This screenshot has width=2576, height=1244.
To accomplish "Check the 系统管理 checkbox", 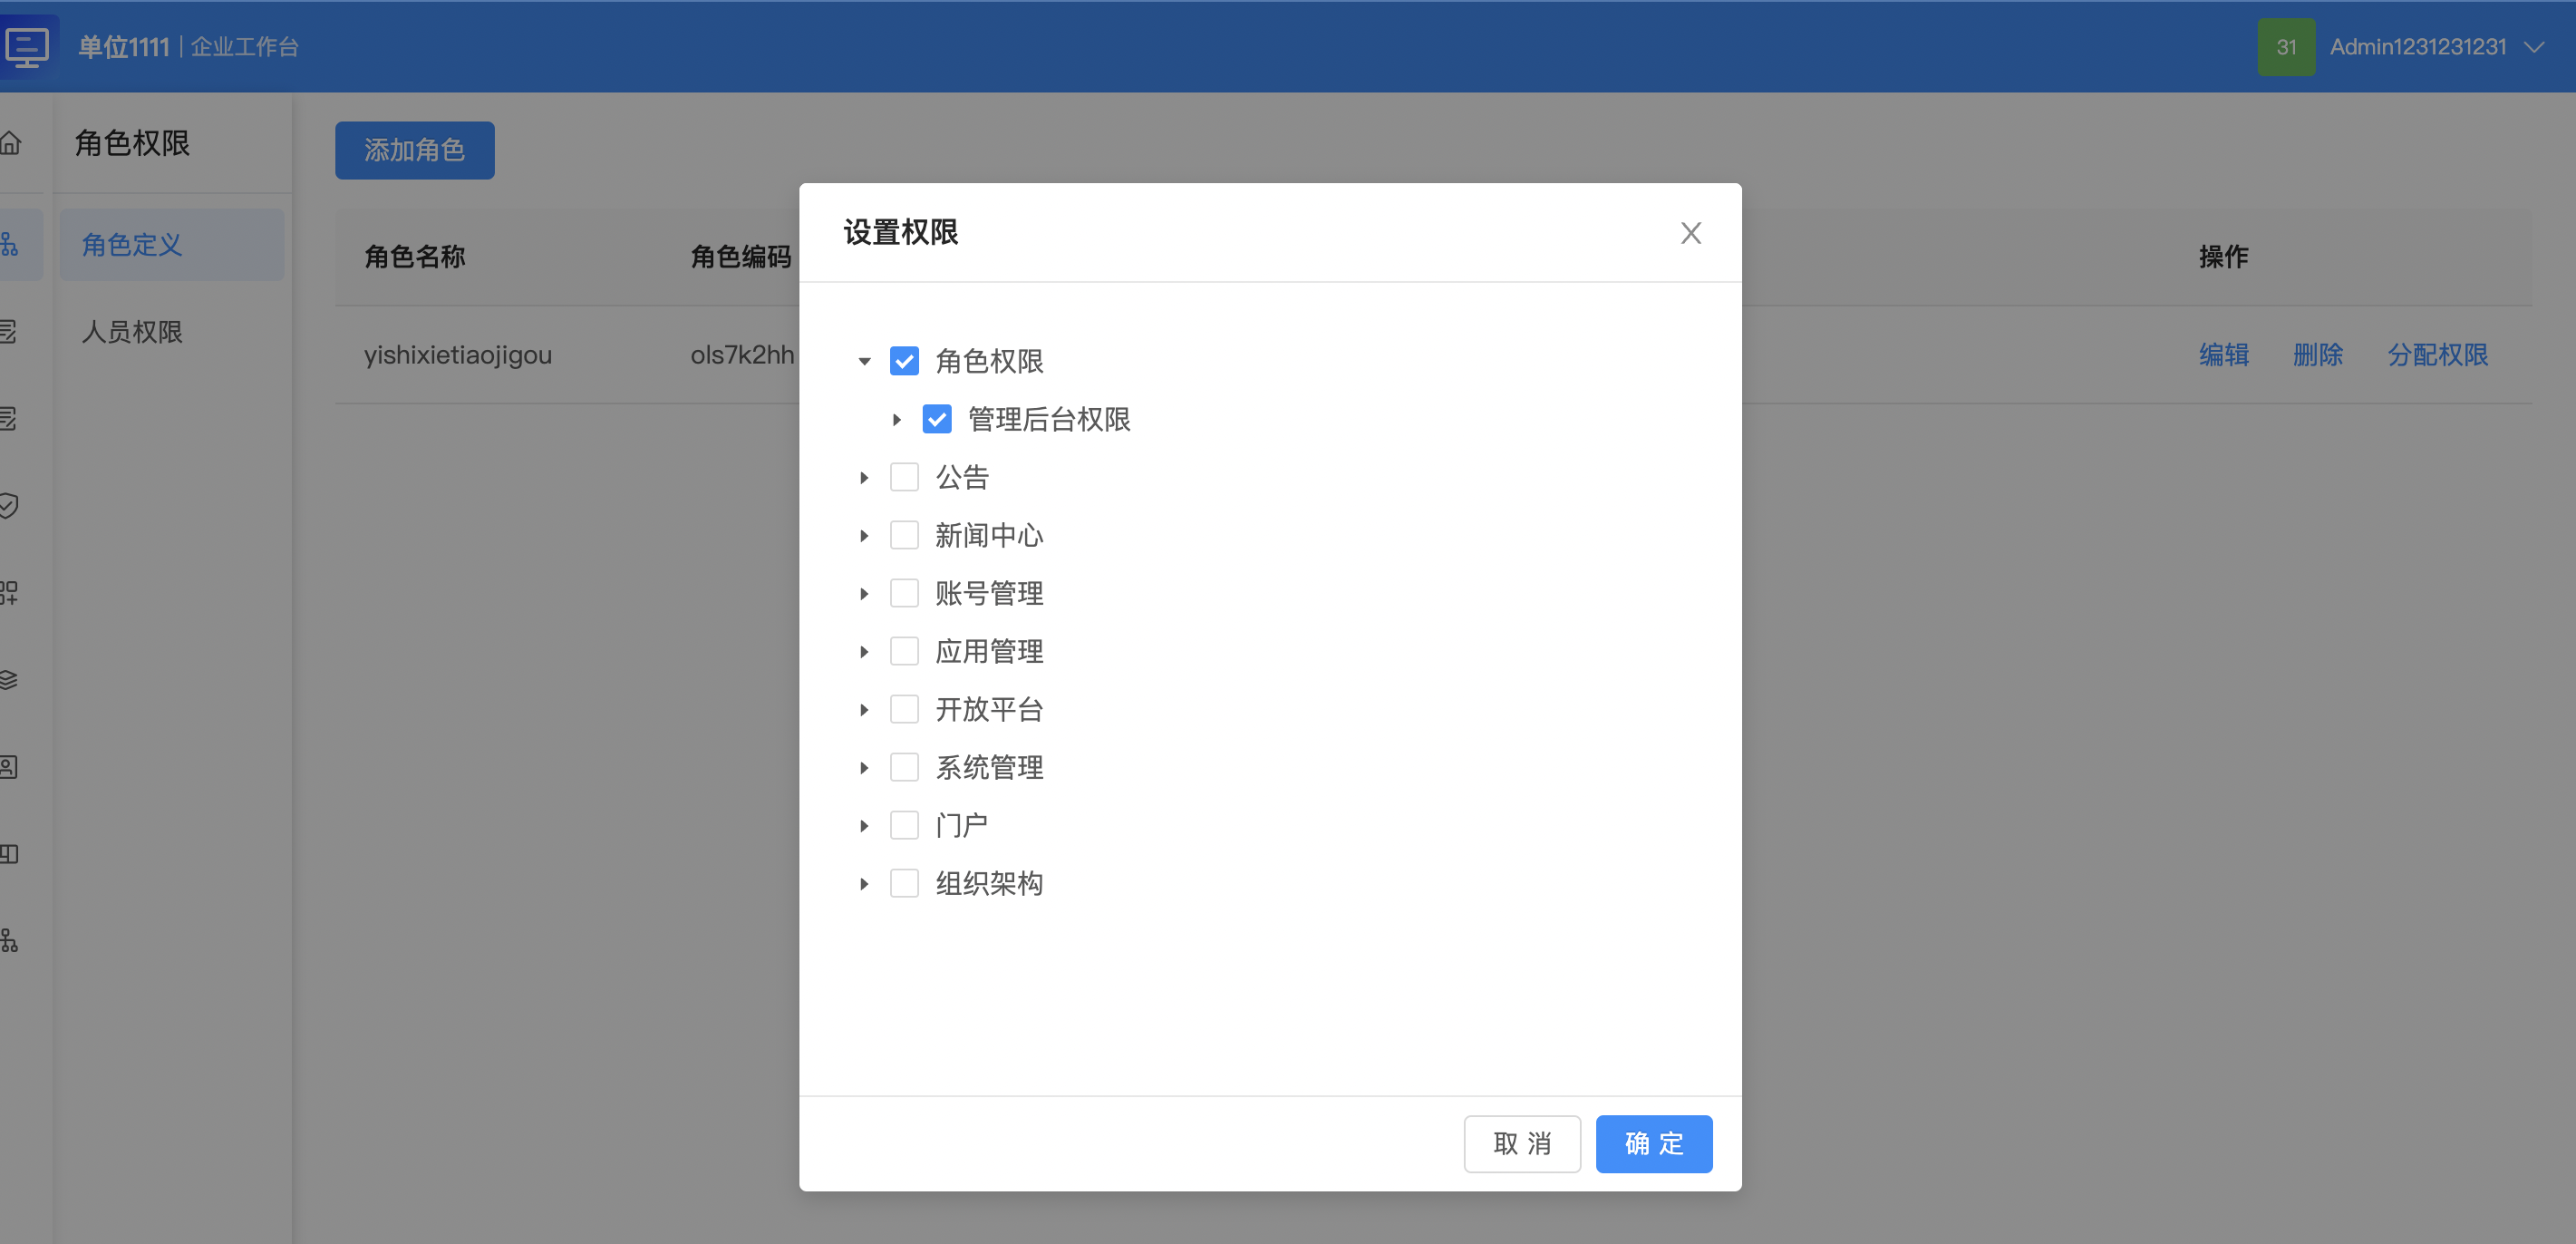I will [904, 767].
